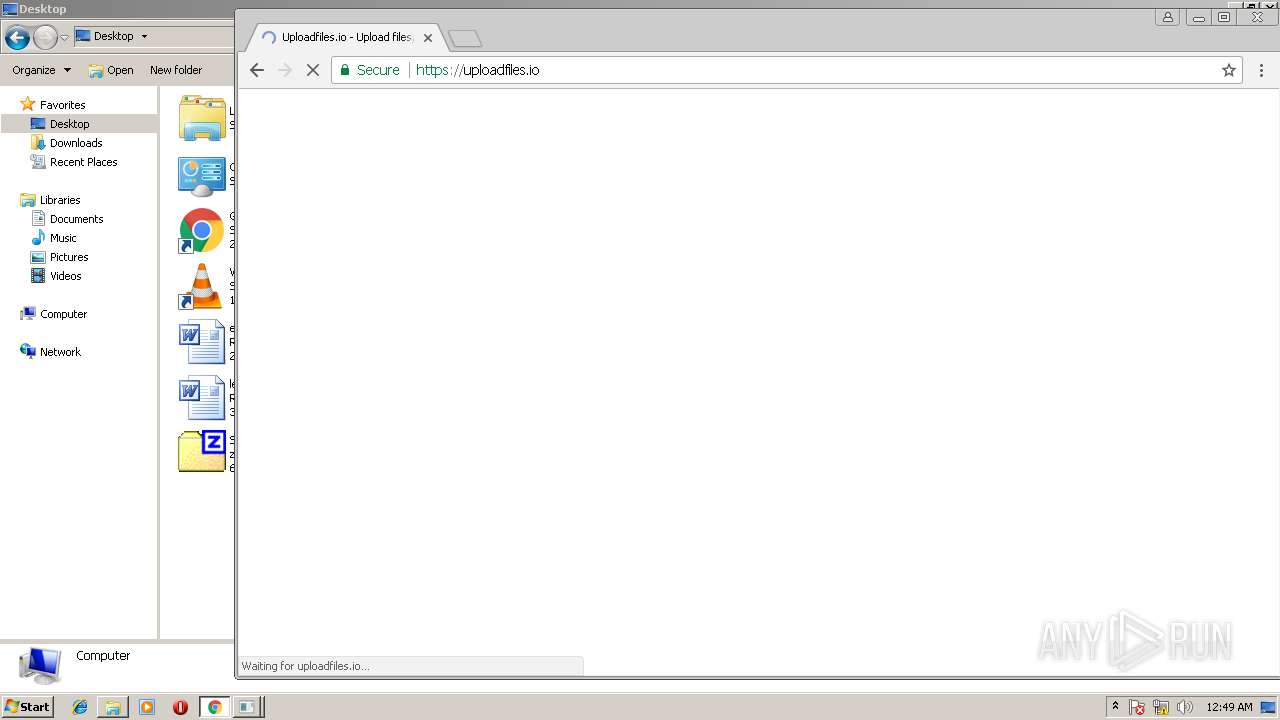Select the Google Chrome shortcut icon
This screenshot has width=1280, height=720.
[202, 231]
